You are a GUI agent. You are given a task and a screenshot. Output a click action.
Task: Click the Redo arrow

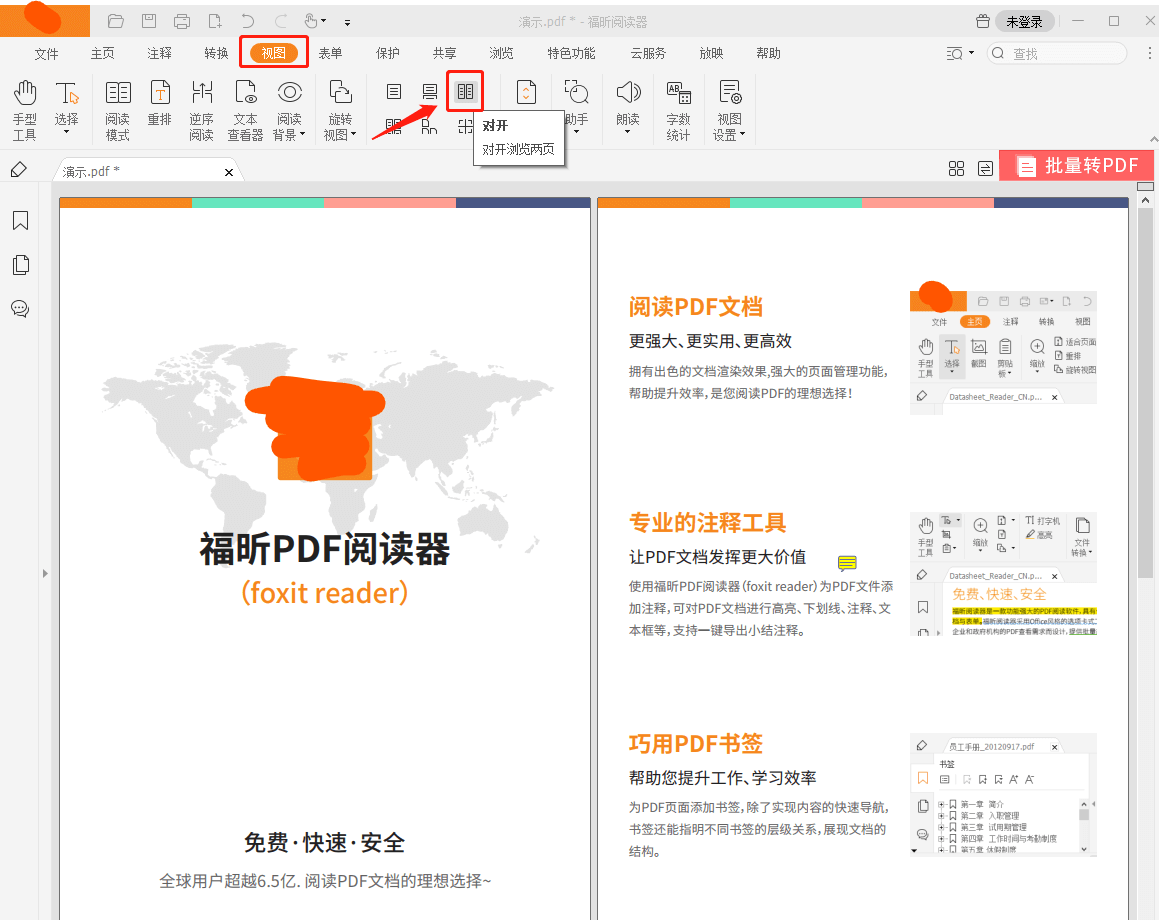point(281,21)
